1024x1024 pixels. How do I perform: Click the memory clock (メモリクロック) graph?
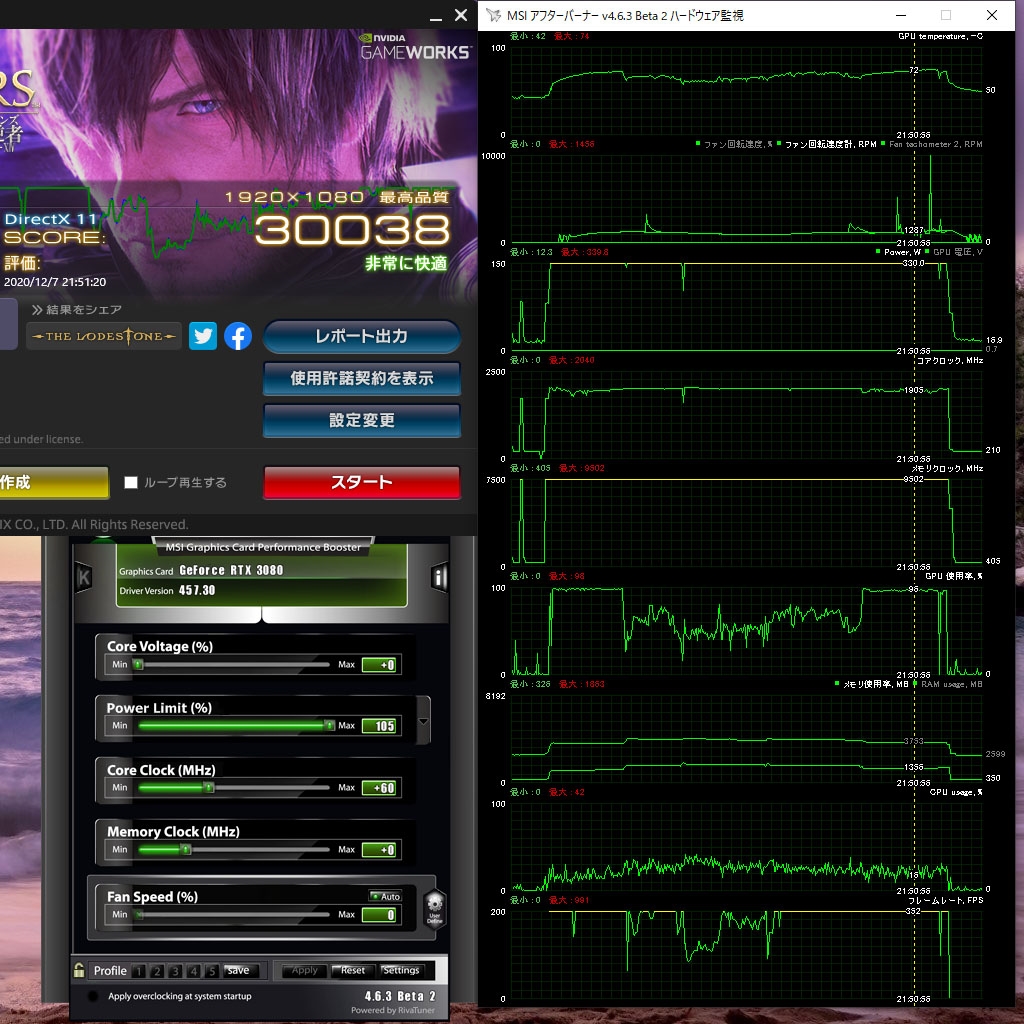click(x=746, y=523)
